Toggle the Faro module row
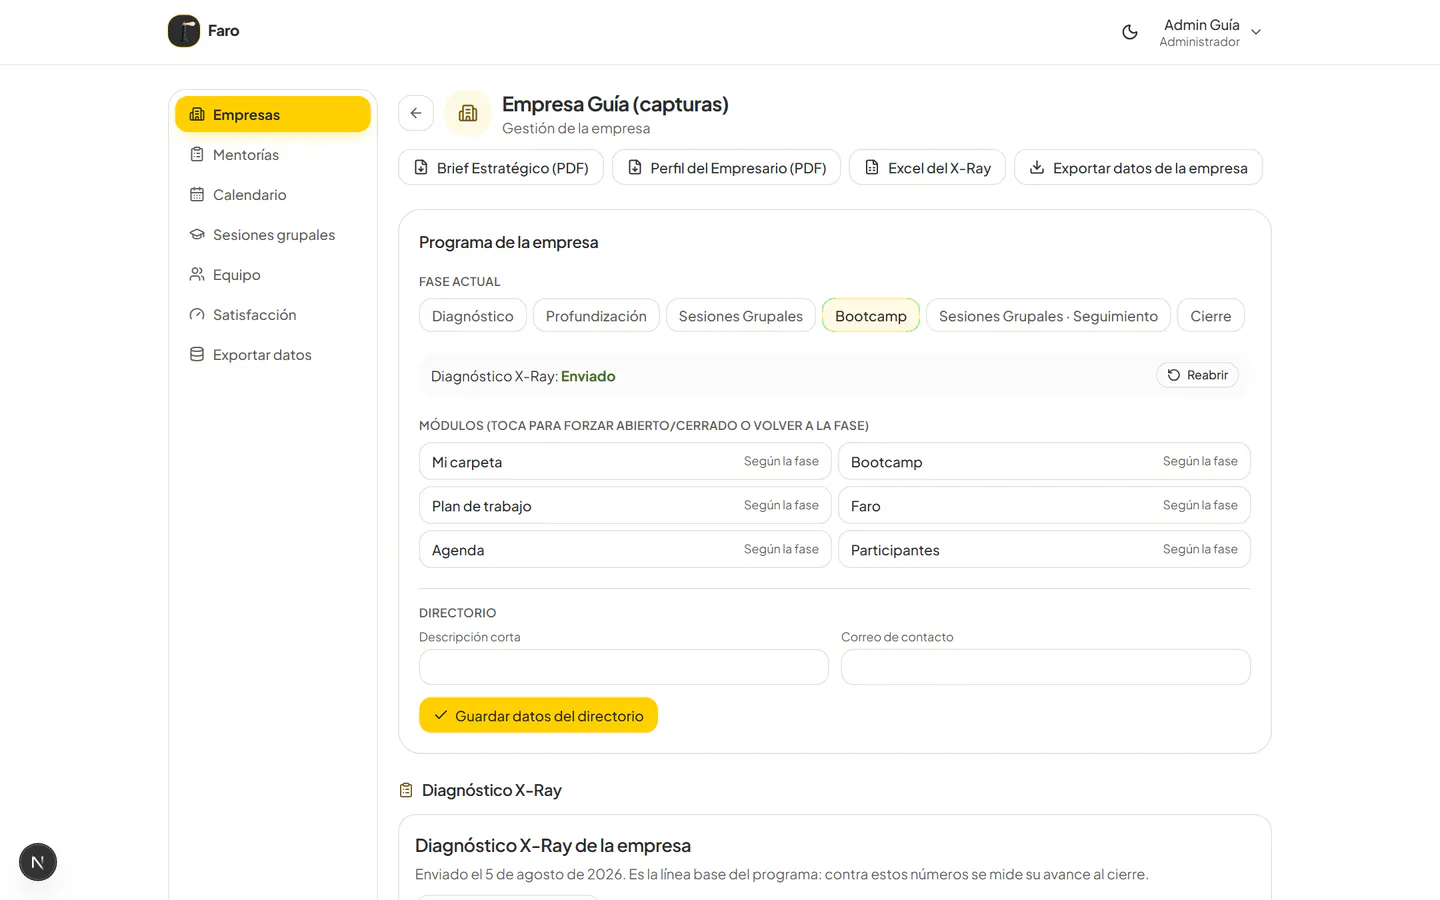Viewport: 1440px width, 900px height. point(1044,506)
